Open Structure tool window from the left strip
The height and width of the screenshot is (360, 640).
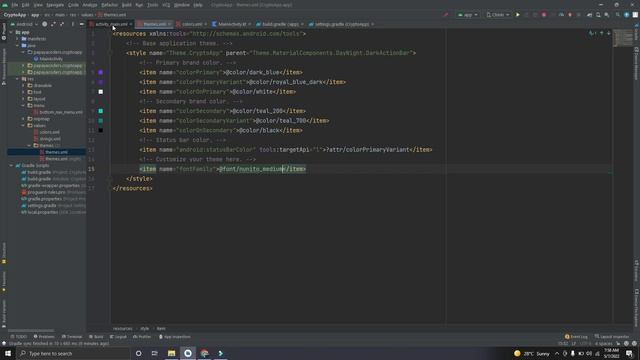click(4, 253)
